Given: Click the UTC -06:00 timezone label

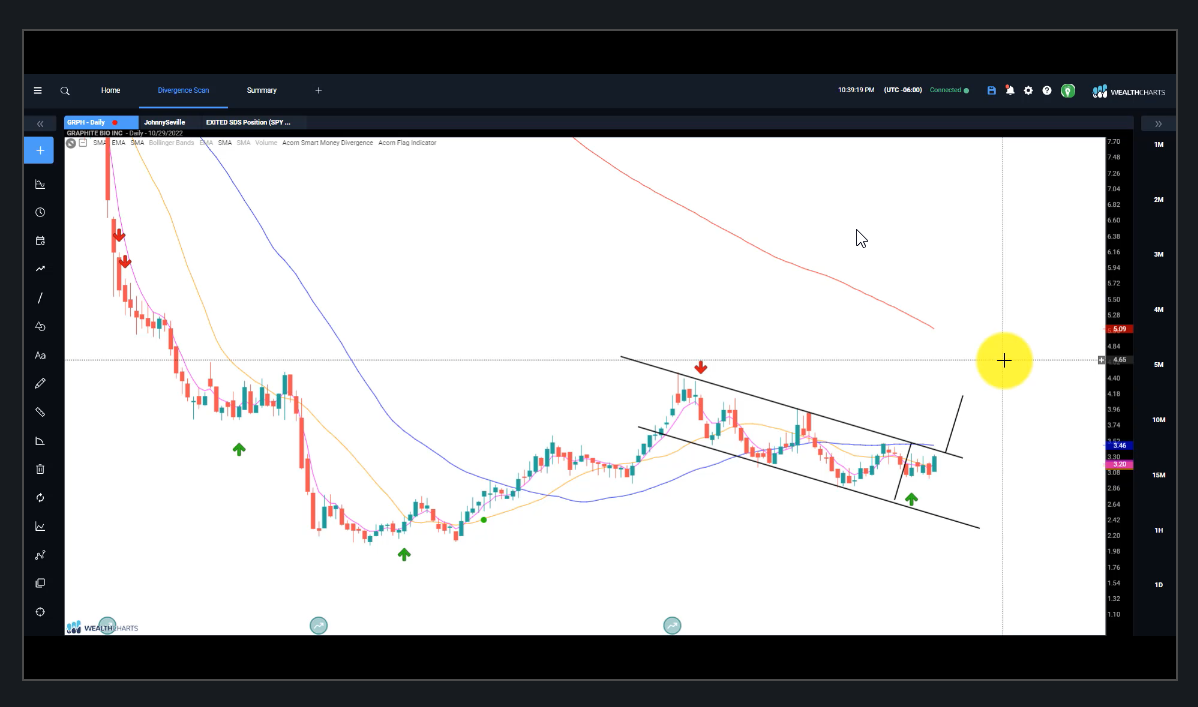Looking at the screenshot, I should point(903,90).
